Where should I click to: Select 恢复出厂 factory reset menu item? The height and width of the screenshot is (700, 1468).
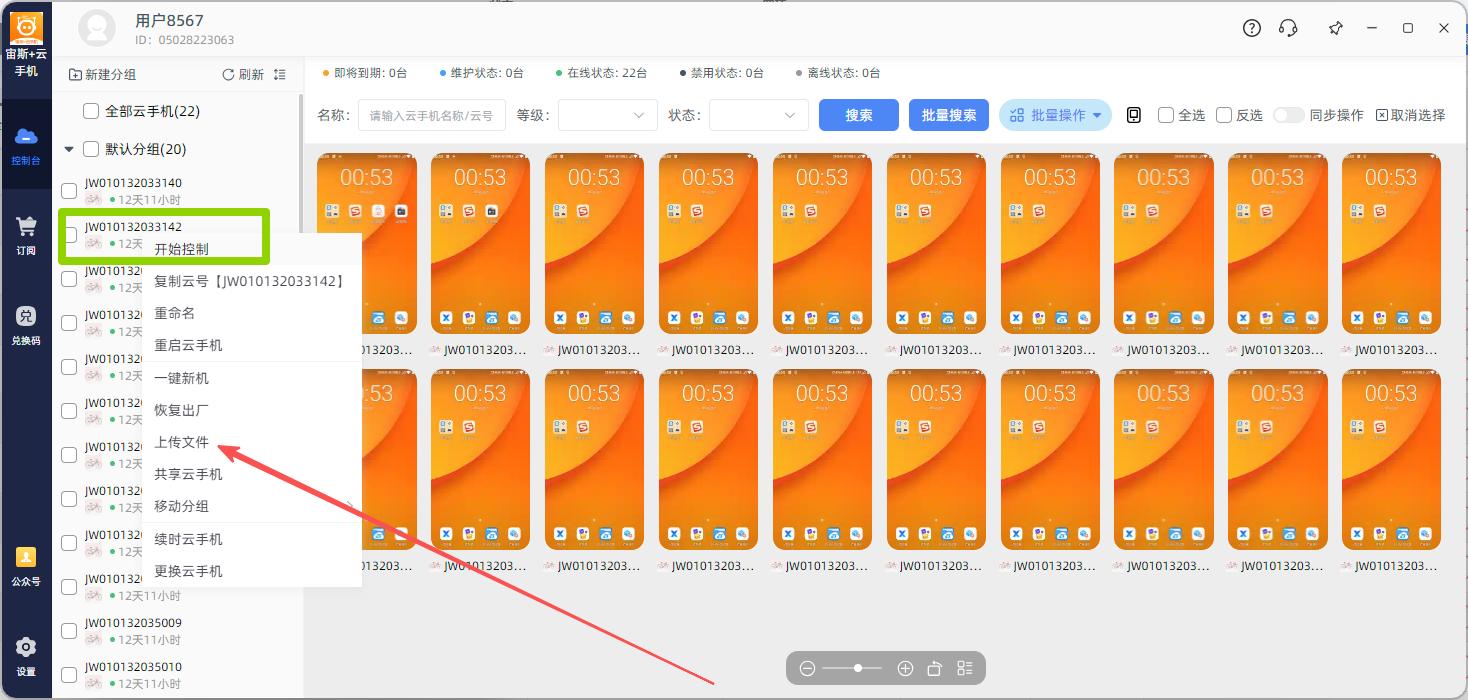click(252, 410)
